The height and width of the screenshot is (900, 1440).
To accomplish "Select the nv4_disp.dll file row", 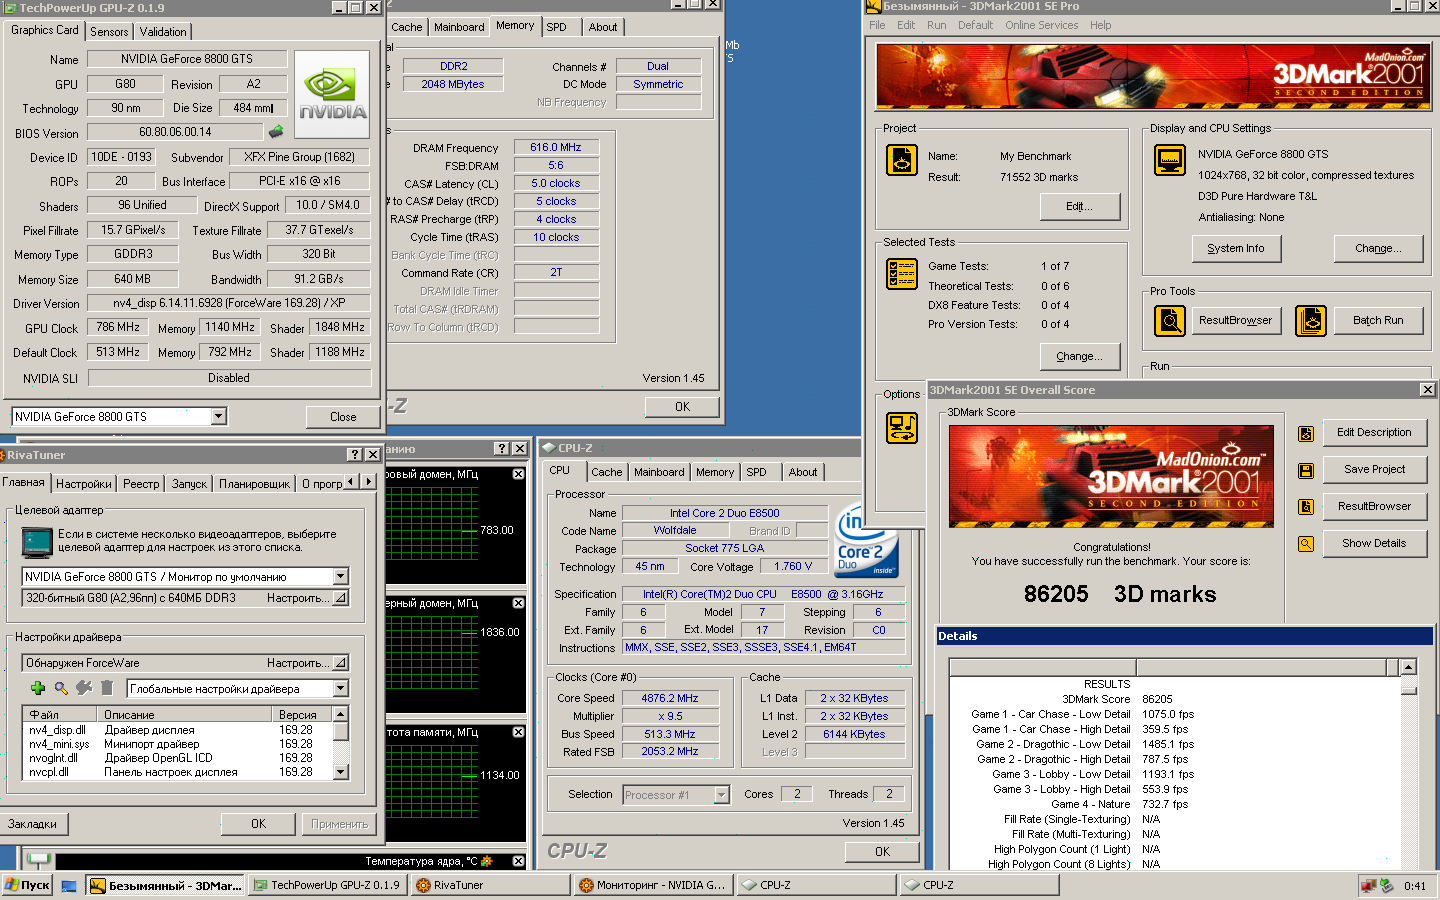I will pos(177,730).
